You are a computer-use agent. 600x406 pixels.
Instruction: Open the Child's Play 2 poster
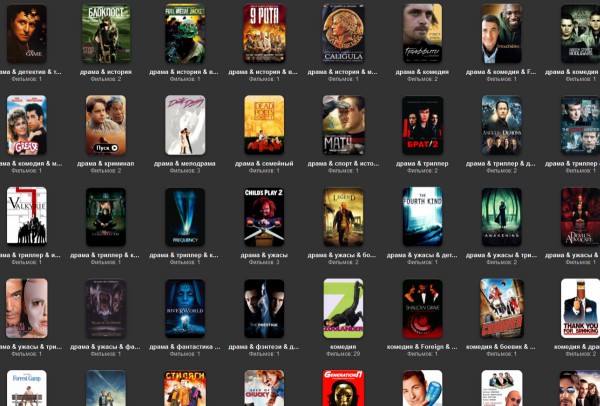[264, 217]
